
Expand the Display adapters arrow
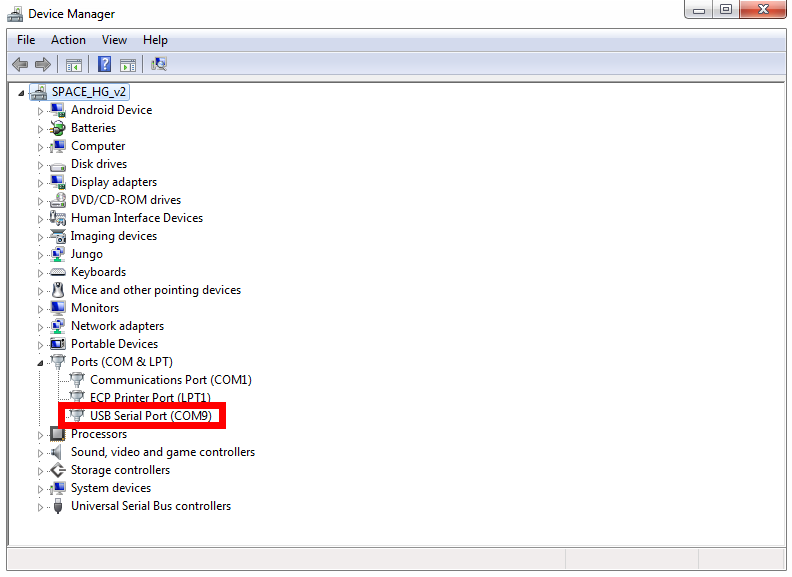pyautogui.click(x=40, y=183)
